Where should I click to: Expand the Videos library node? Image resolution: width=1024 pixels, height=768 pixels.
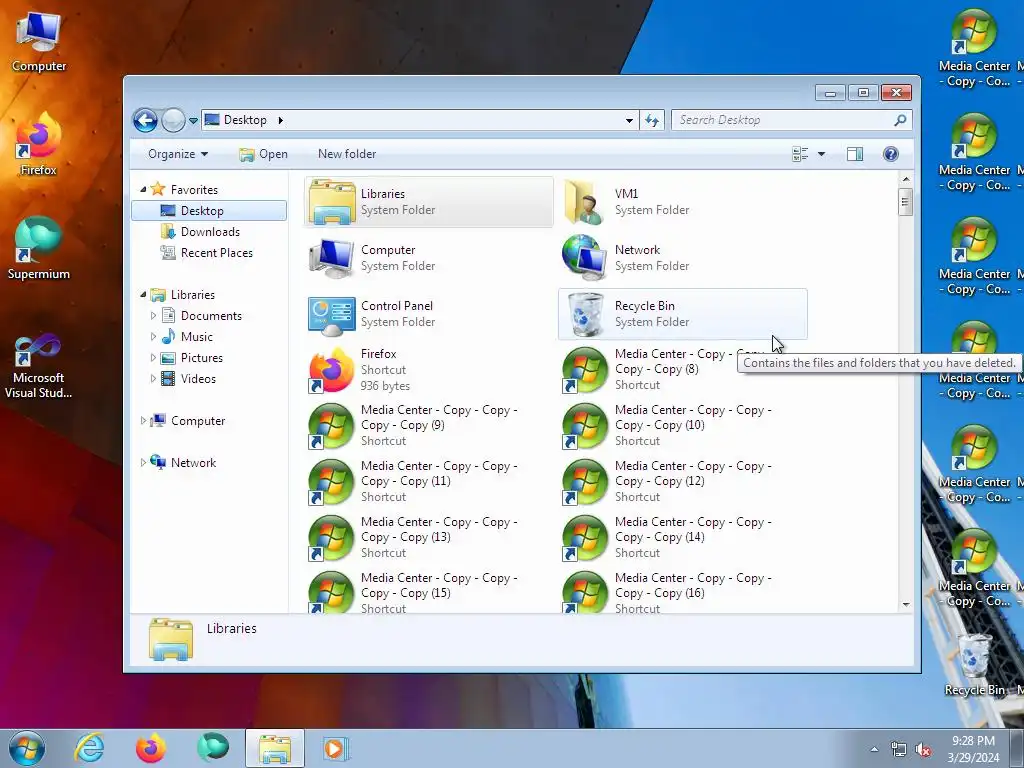[153, 379]
